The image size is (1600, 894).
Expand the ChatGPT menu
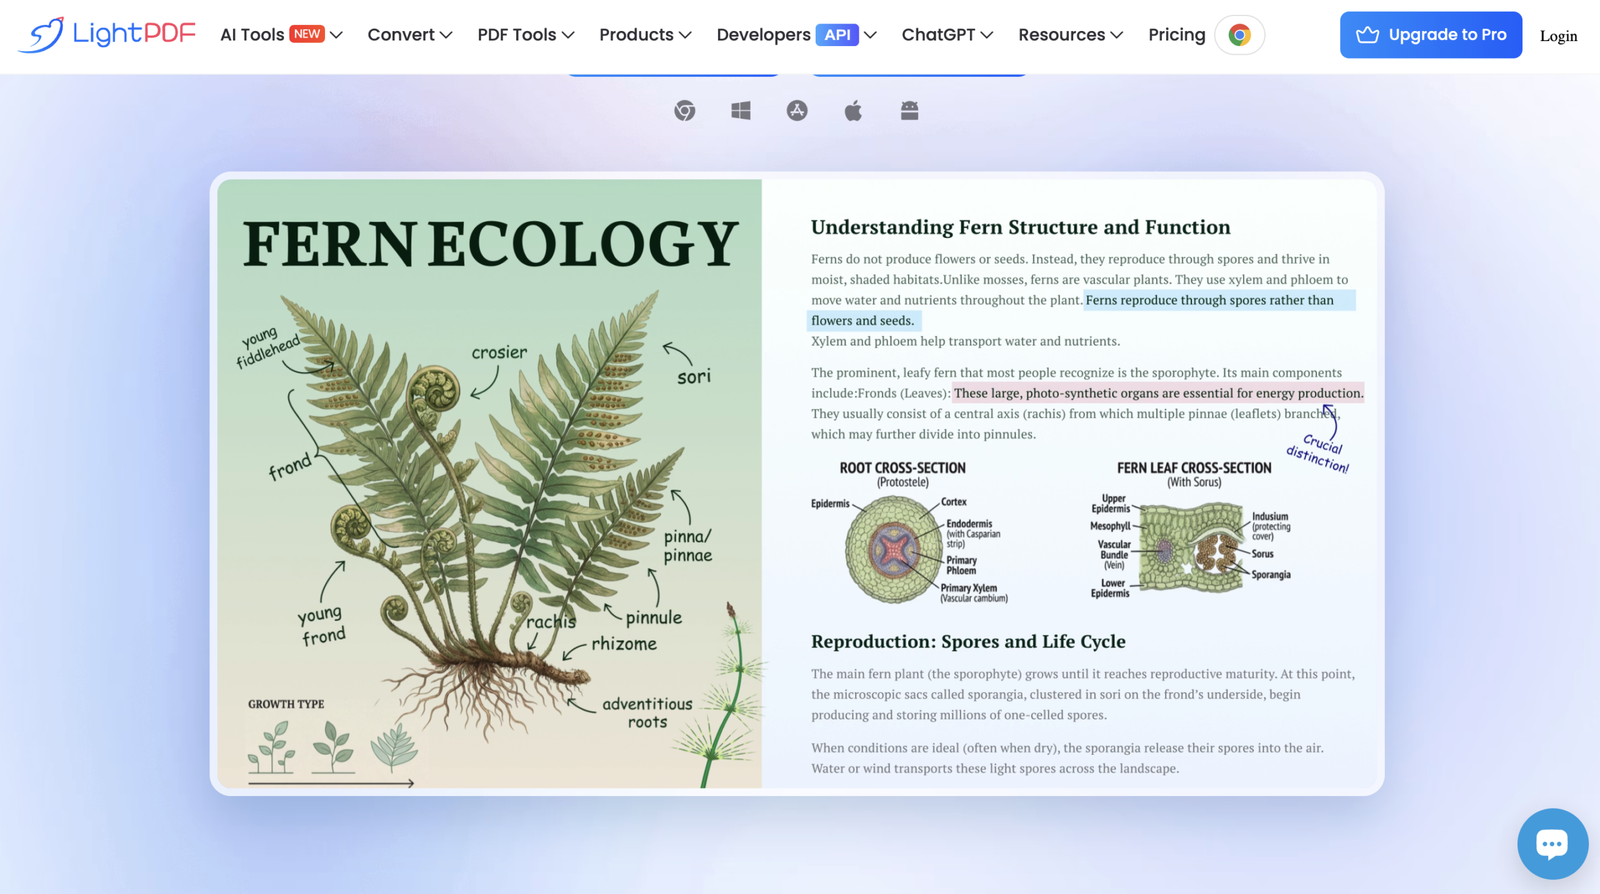(947, 35)
